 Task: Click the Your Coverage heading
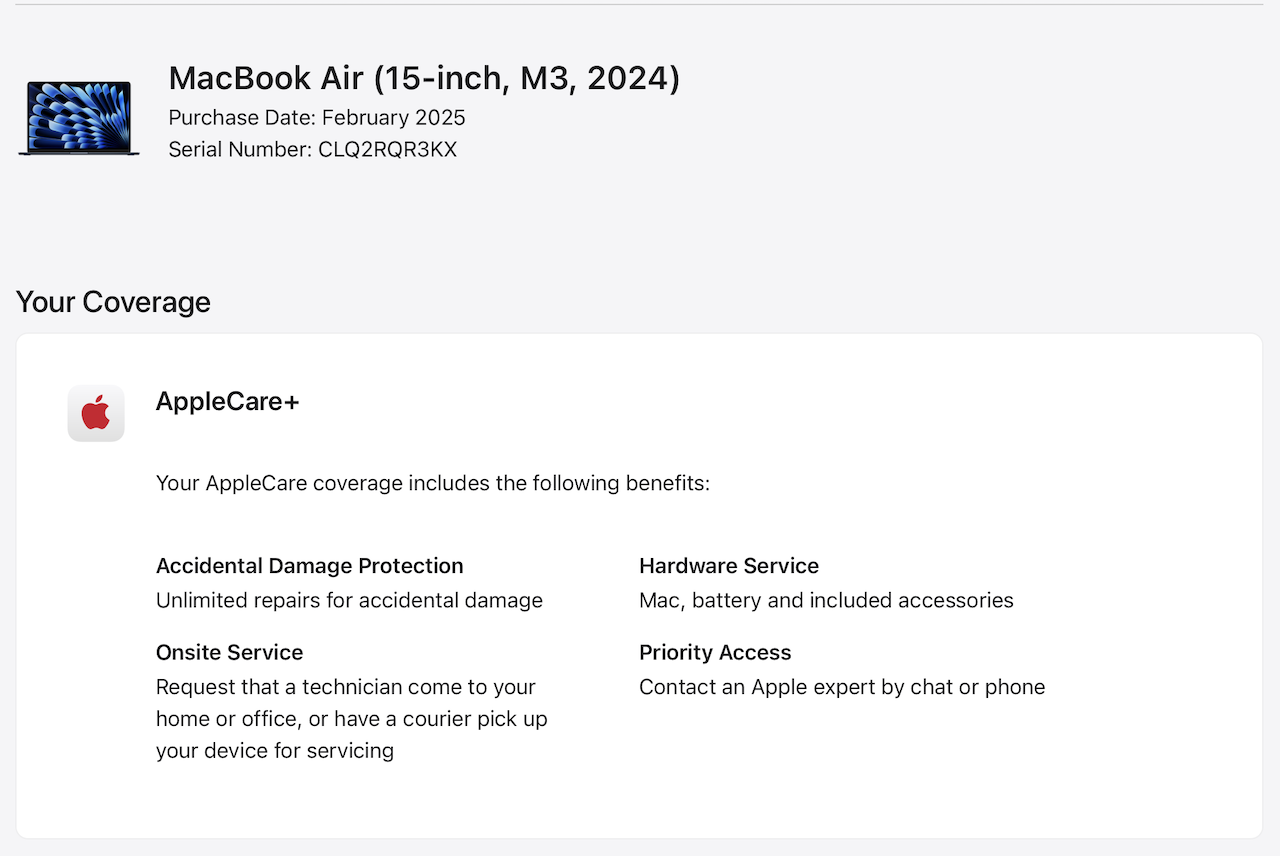point(113,302)
